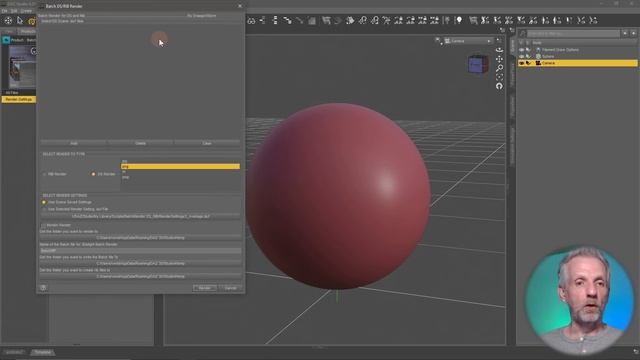Click the Pan camera control in viewport

(499, 59)
